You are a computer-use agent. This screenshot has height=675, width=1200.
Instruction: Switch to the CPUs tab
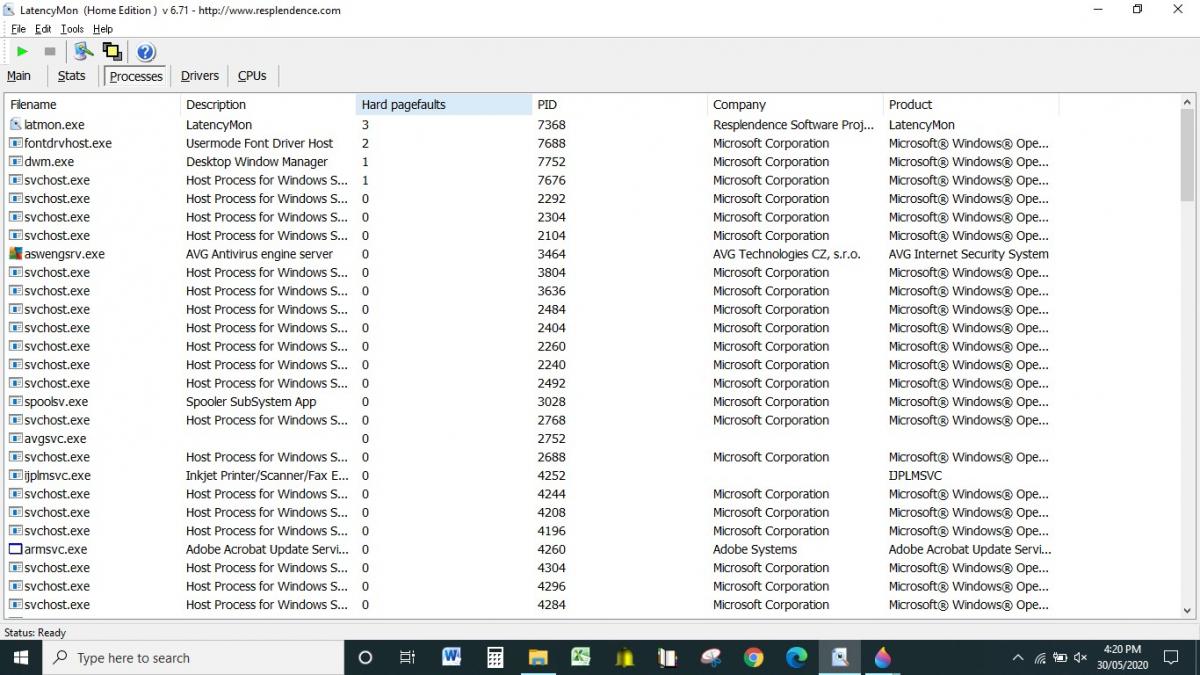tap(252, 76)
